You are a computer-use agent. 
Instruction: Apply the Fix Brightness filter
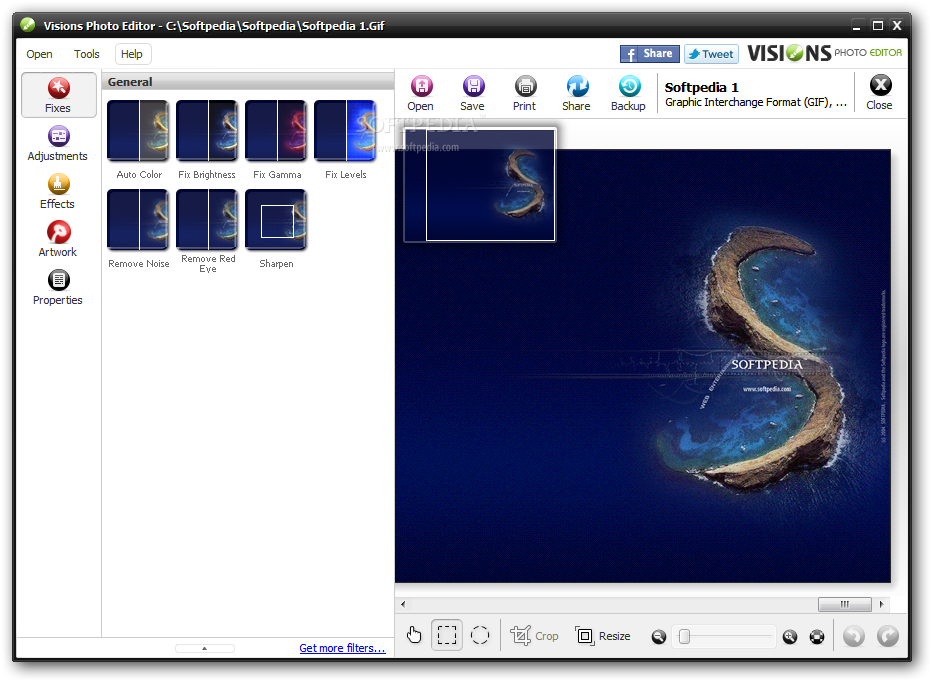207,131
